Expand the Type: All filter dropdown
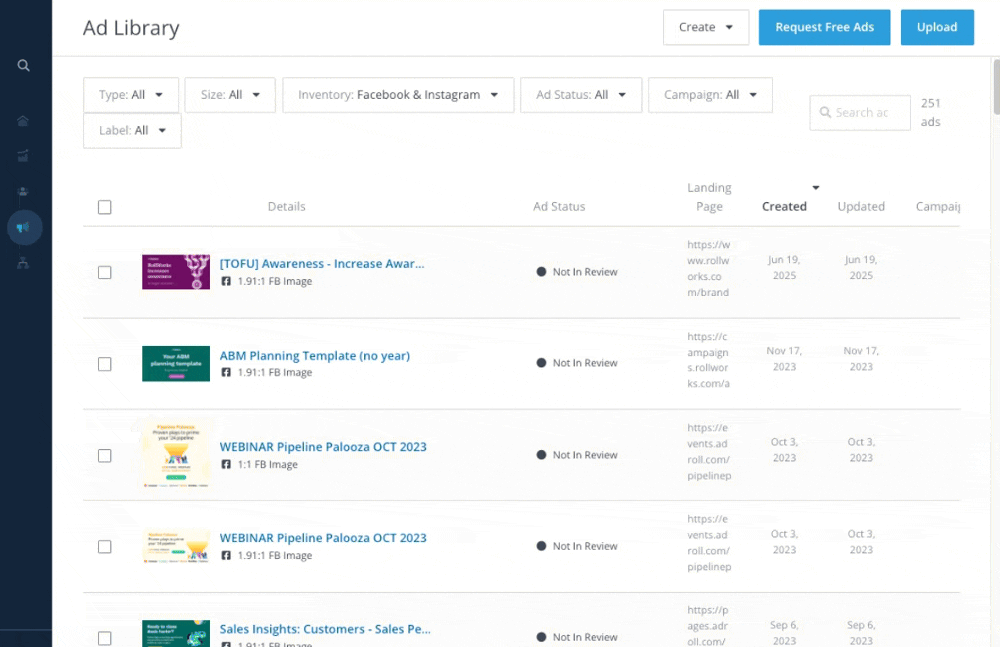1000x647 pixels. pyautogui.click(x=131, y=95)
